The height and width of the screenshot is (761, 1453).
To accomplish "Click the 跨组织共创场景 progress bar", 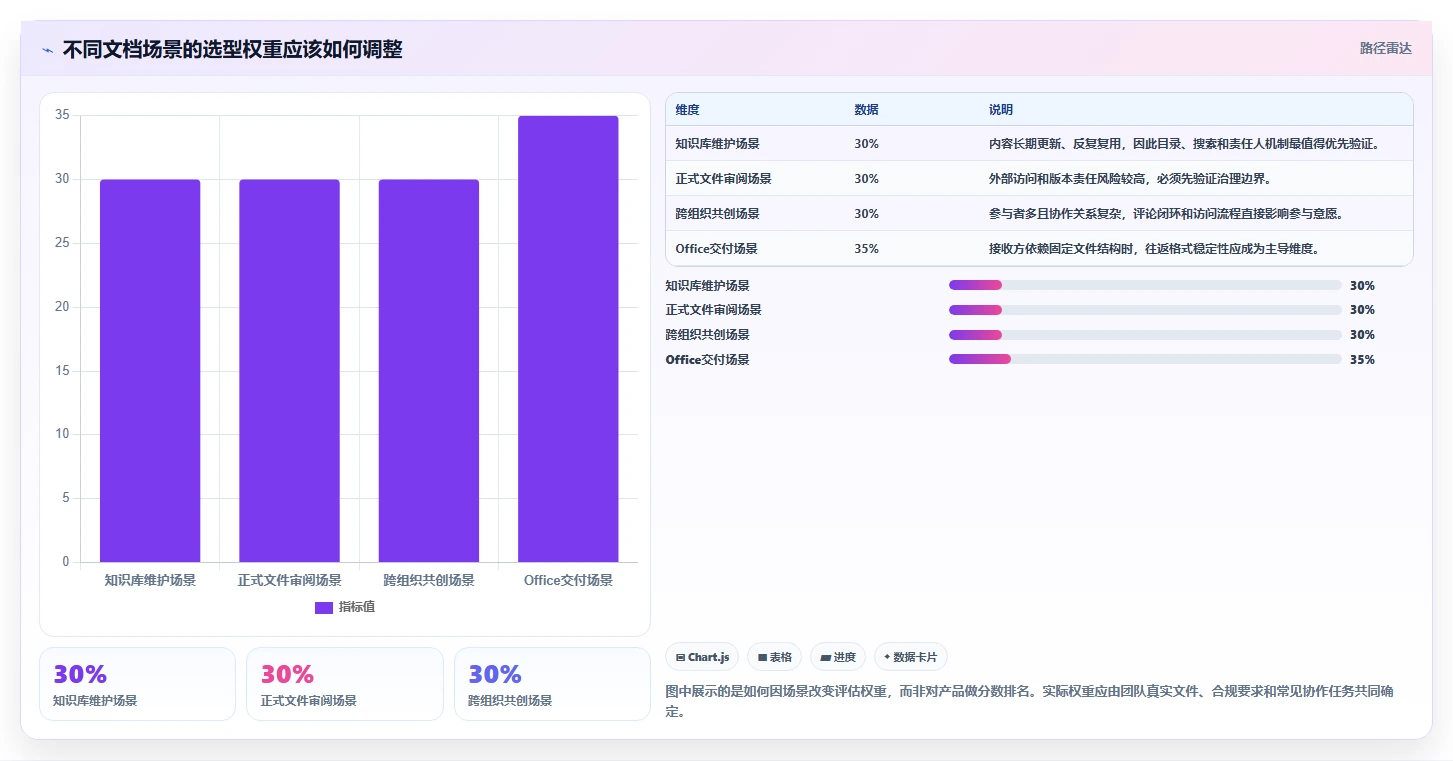I will [x=1145, y=335].
